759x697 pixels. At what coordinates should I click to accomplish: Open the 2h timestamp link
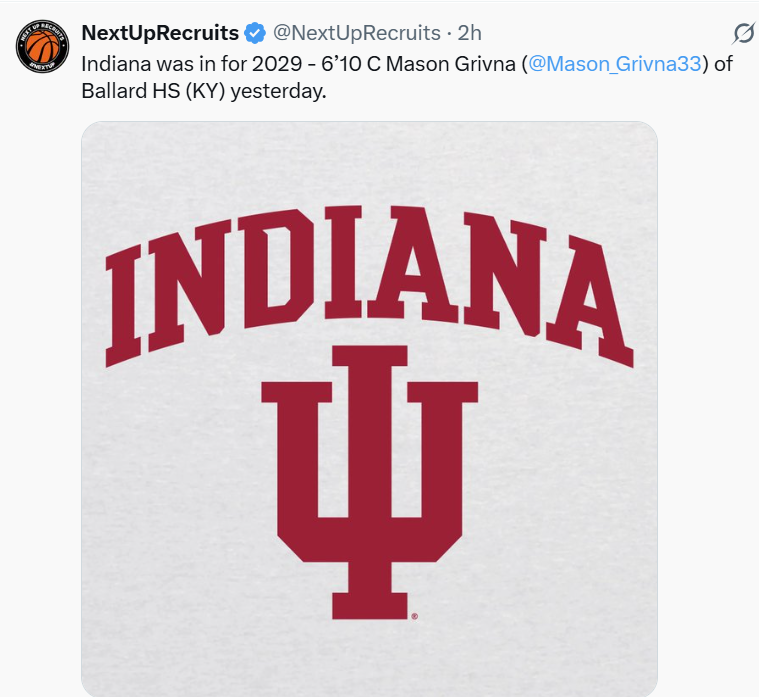click(469, 33)
